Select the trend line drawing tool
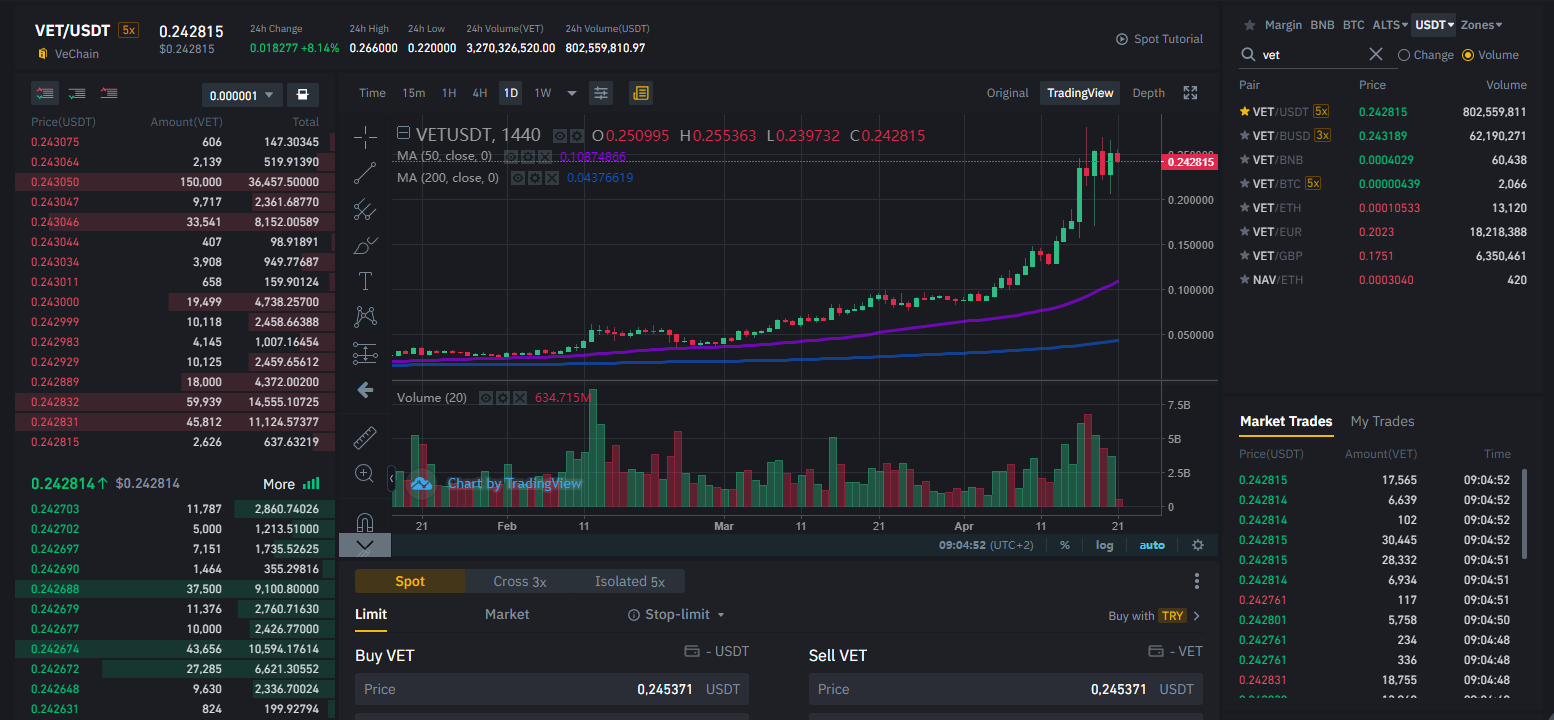The height and width of the screenshot is (720, 1554). click(x=365, y=173)
